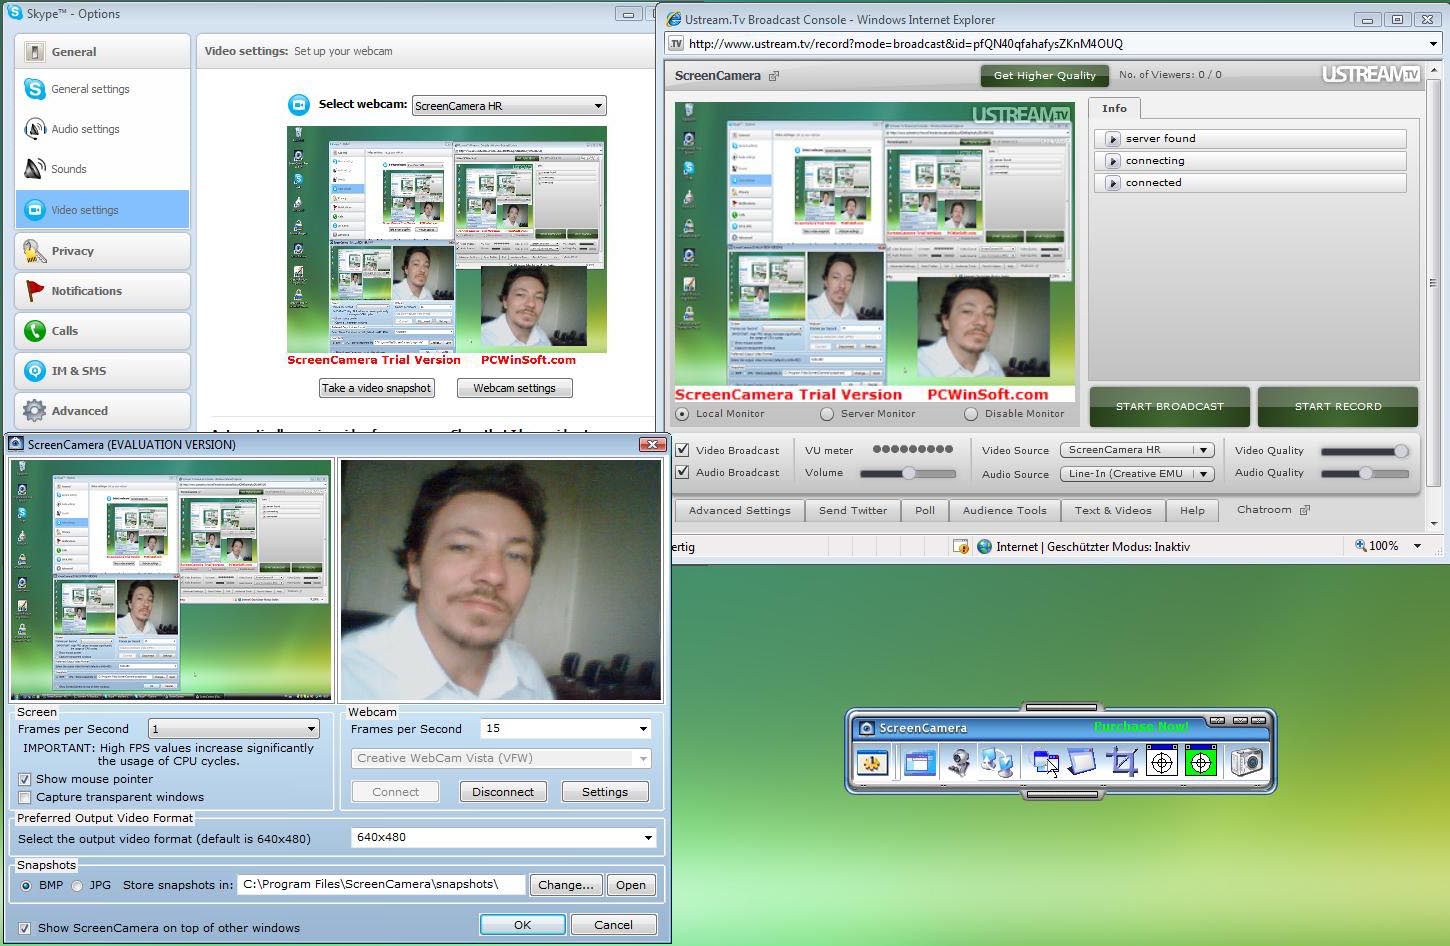Click the pop-out icon next to Chatroom
This screenshot has width=1450, height=946.
coord(1304,510)
